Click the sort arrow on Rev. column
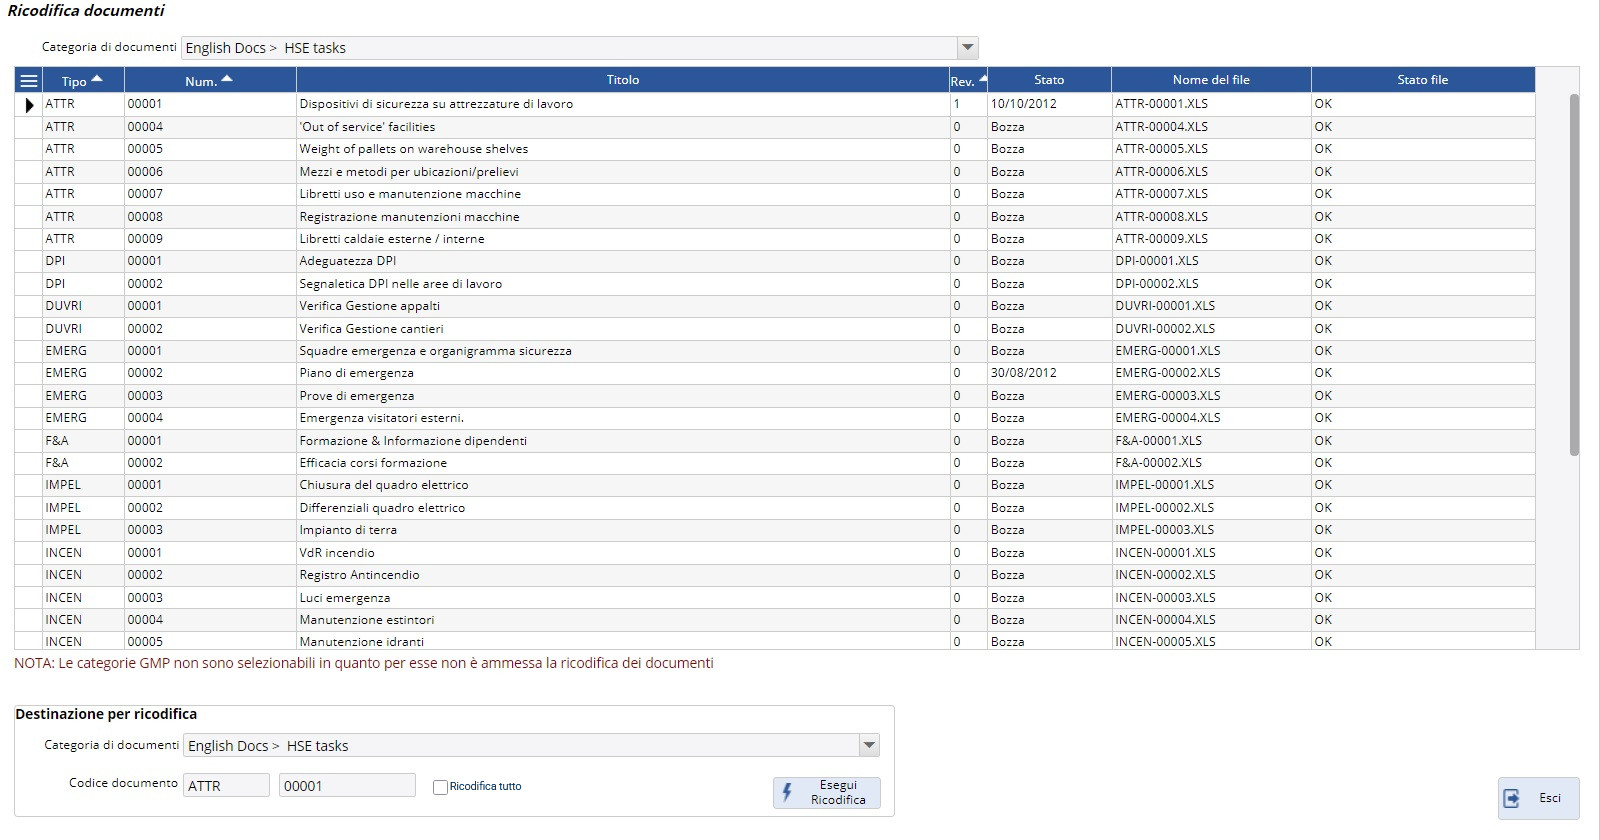 (x=983, y=79)
